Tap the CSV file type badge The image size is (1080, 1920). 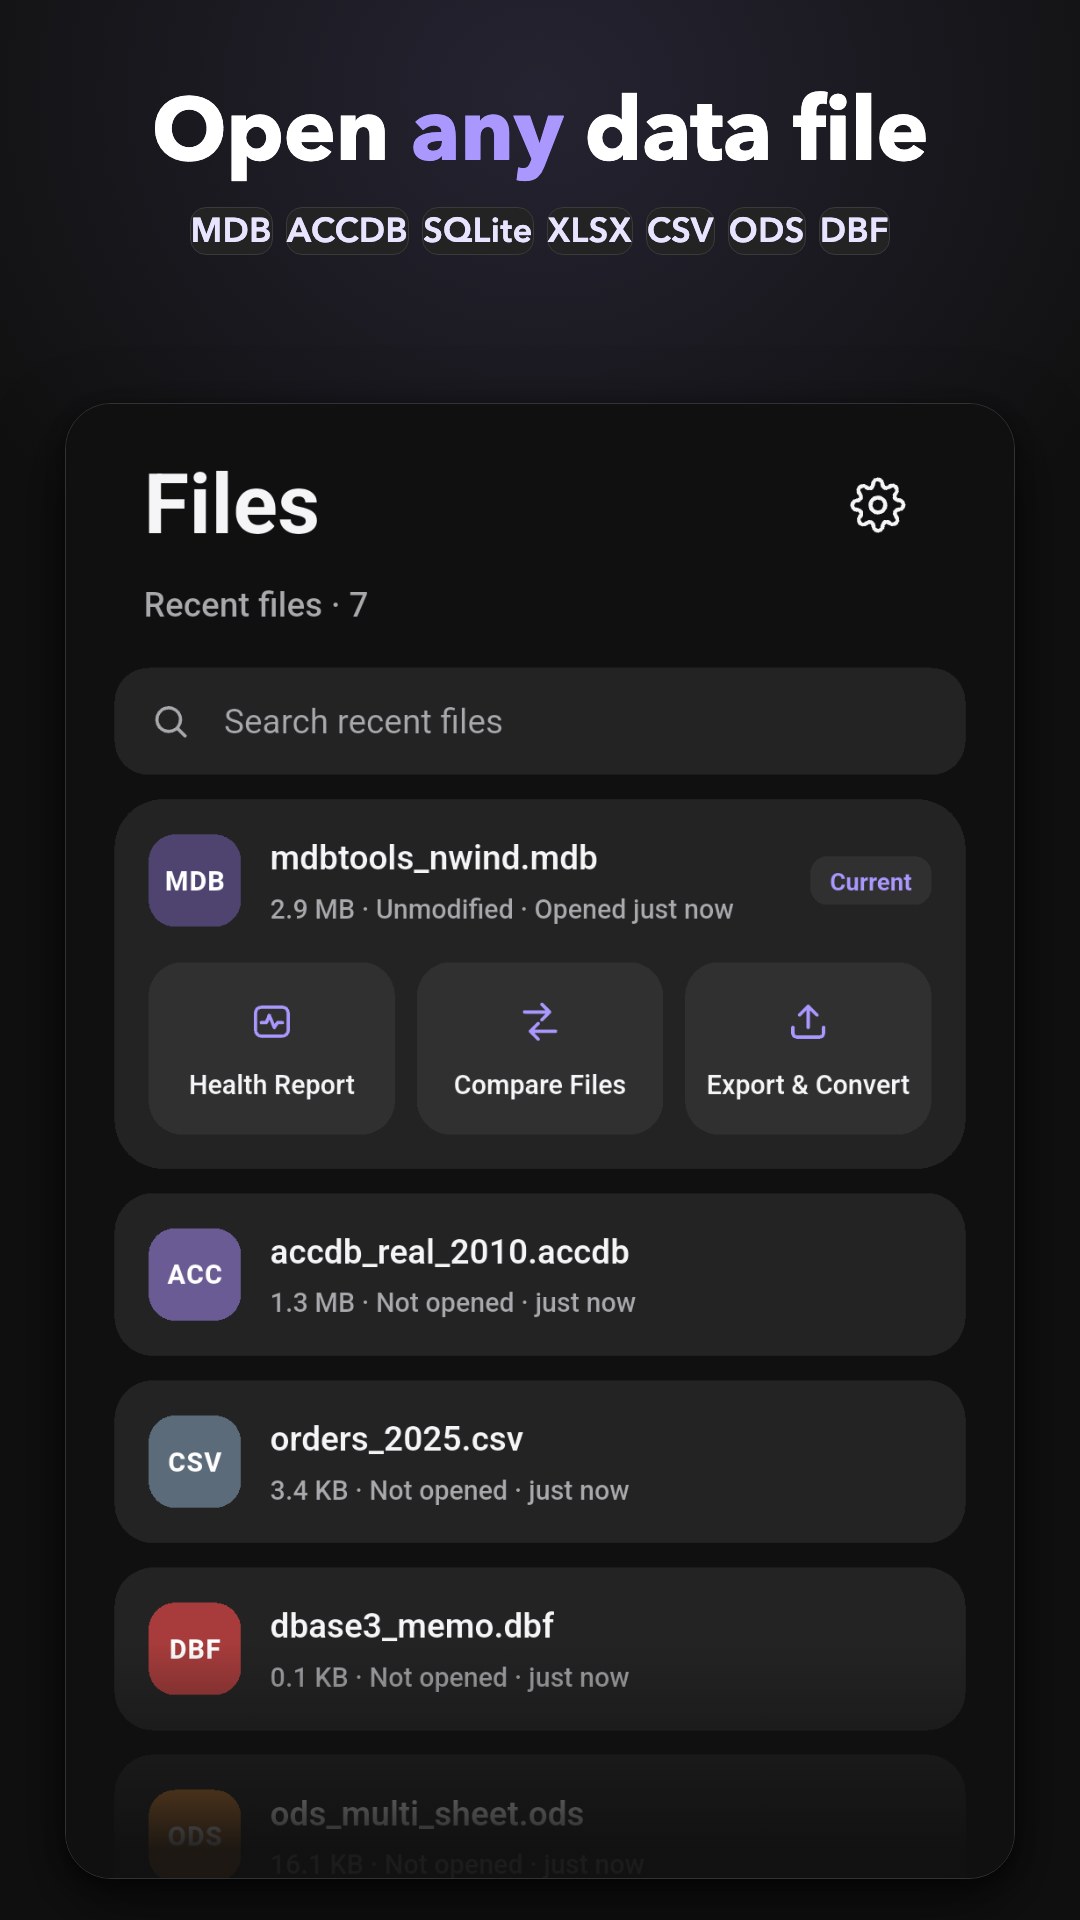[195, 1462]
